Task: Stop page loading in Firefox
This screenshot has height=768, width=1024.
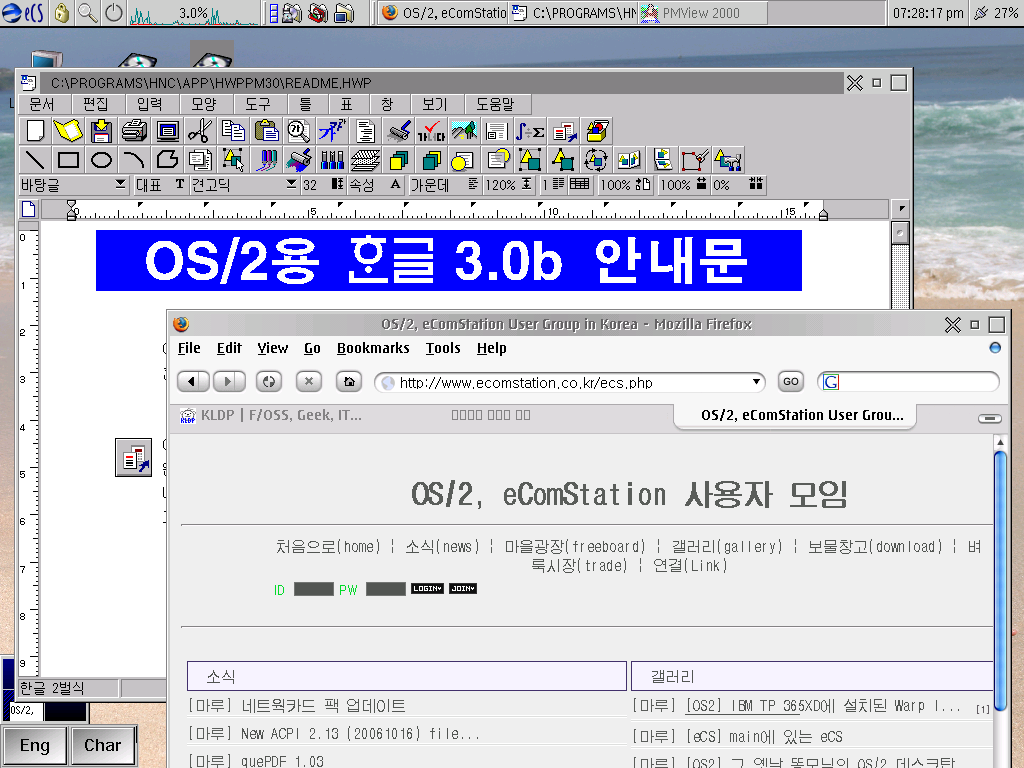Action: [309, 381]
